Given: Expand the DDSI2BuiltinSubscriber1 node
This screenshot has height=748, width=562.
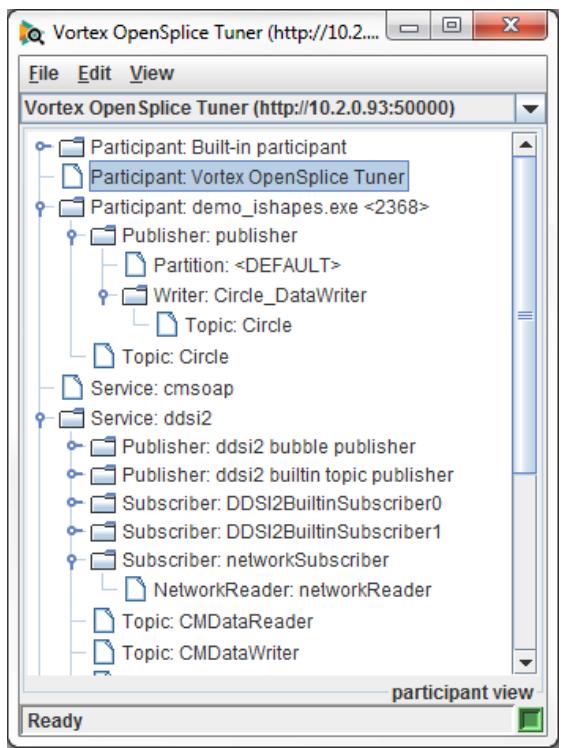Looking at the screenshot, I should coord(74,530).
